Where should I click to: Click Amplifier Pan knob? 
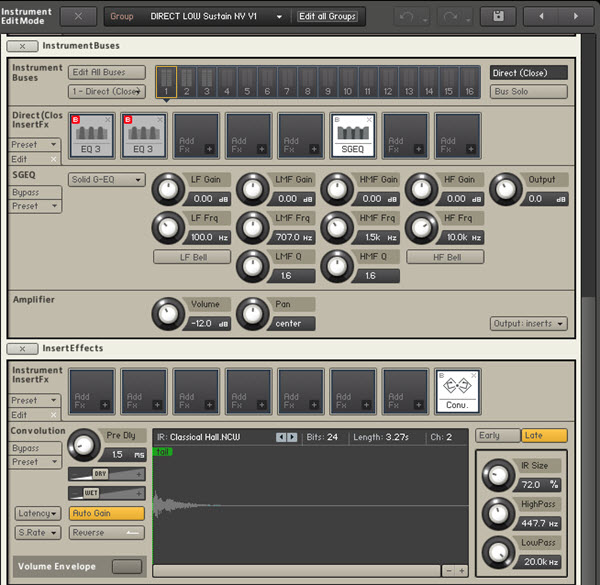coord(253,314)
